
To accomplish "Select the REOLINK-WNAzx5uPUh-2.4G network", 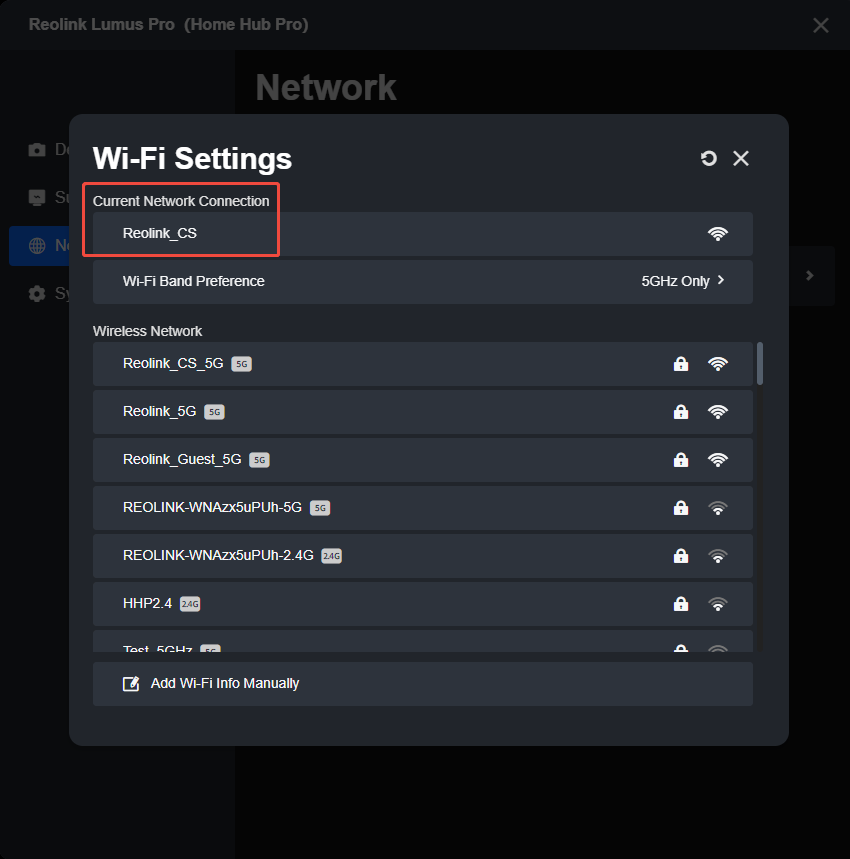I will 423,556.
